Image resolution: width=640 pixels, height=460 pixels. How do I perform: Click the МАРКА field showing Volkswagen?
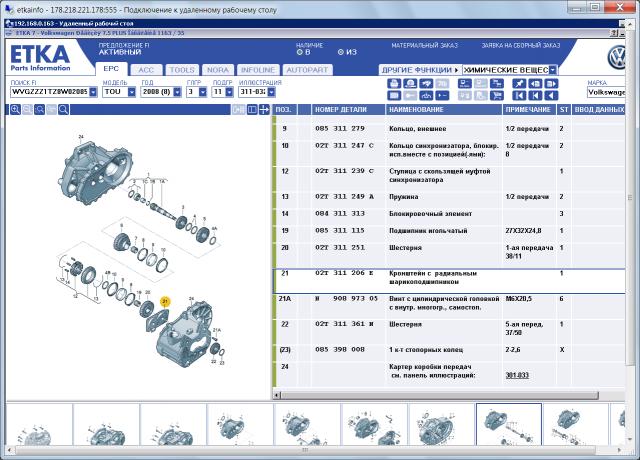(x=606, y=92)
